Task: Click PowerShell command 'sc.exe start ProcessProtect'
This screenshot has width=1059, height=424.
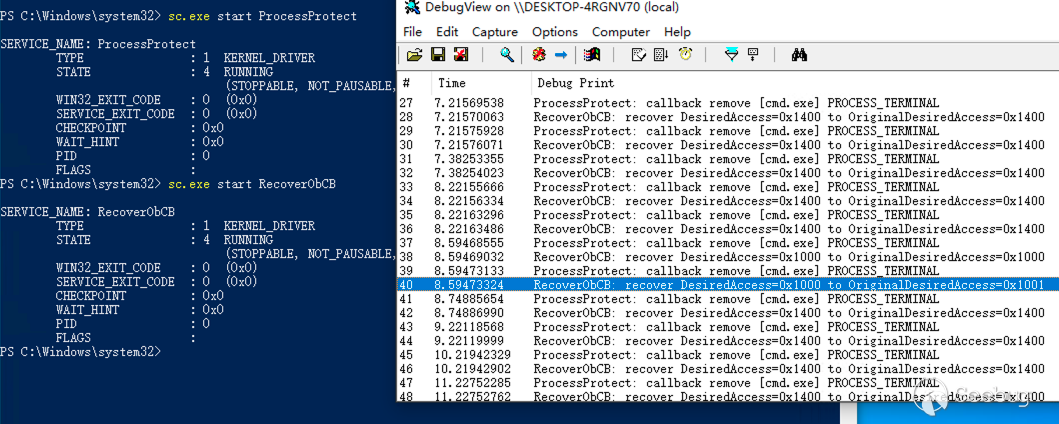Action: click(263, 16)
